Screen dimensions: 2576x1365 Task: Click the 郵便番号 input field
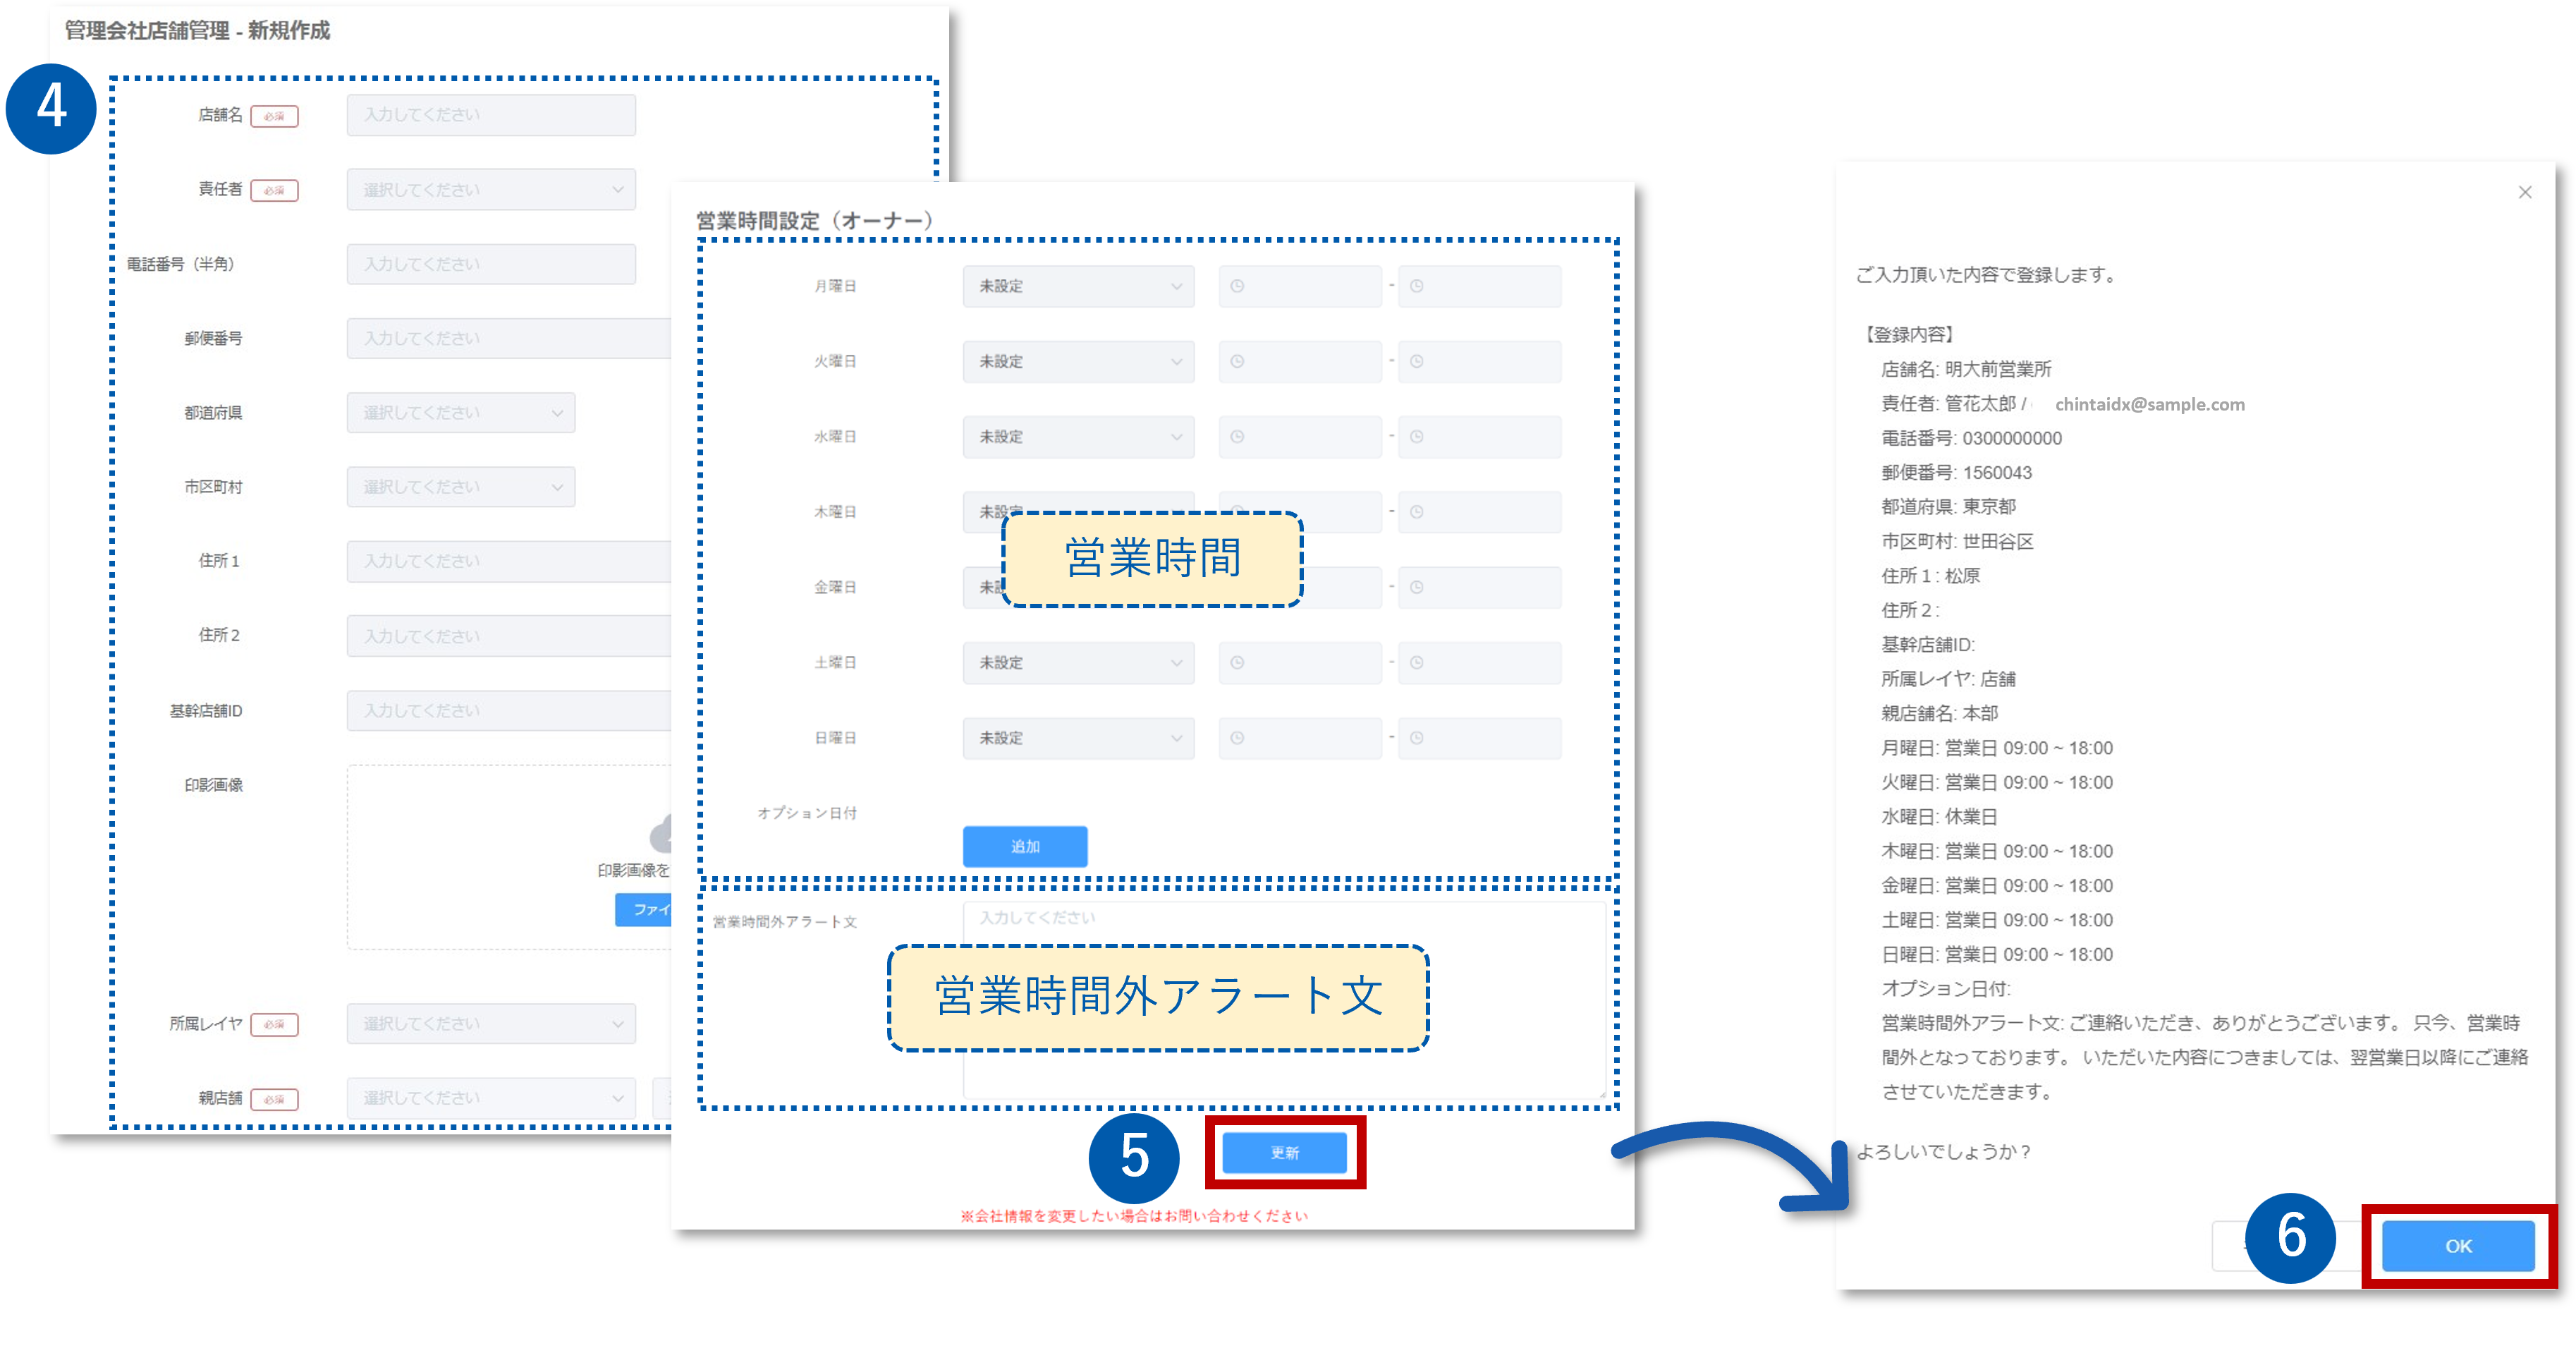point(491,337)
